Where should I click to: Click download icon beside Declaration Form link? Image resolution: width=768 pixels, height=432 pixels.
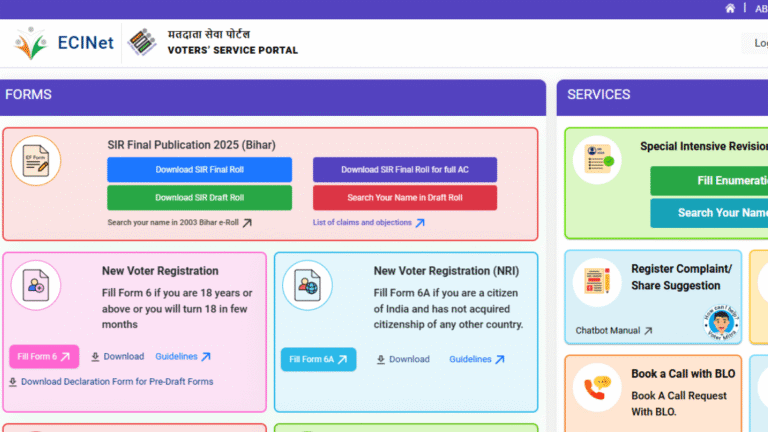[13, 382]
